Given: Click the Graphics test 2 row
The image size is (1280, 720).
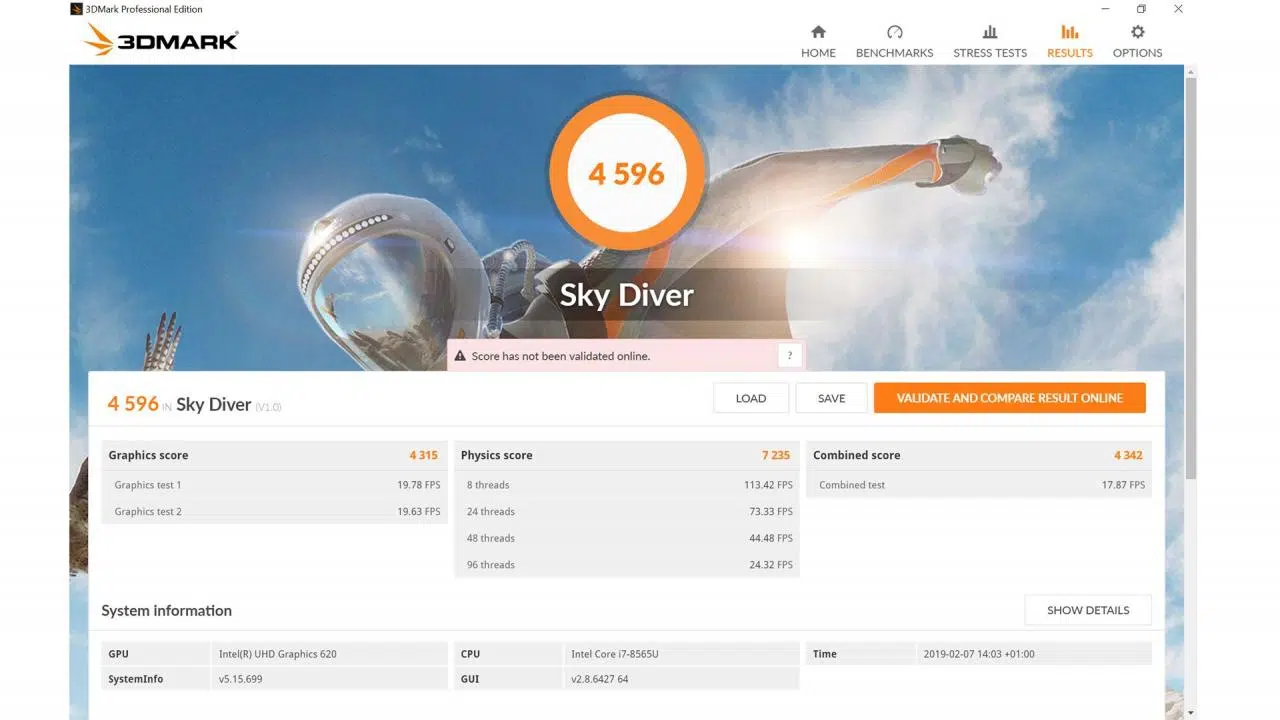Looking at the screenshot, I should click(274, 511).
